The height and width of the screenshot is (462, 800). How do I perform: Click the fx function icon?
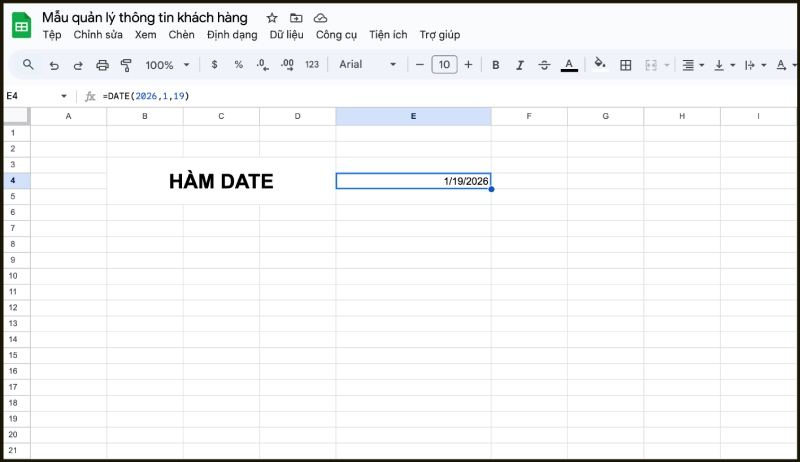pyautogui.click(x=90, y=96)
